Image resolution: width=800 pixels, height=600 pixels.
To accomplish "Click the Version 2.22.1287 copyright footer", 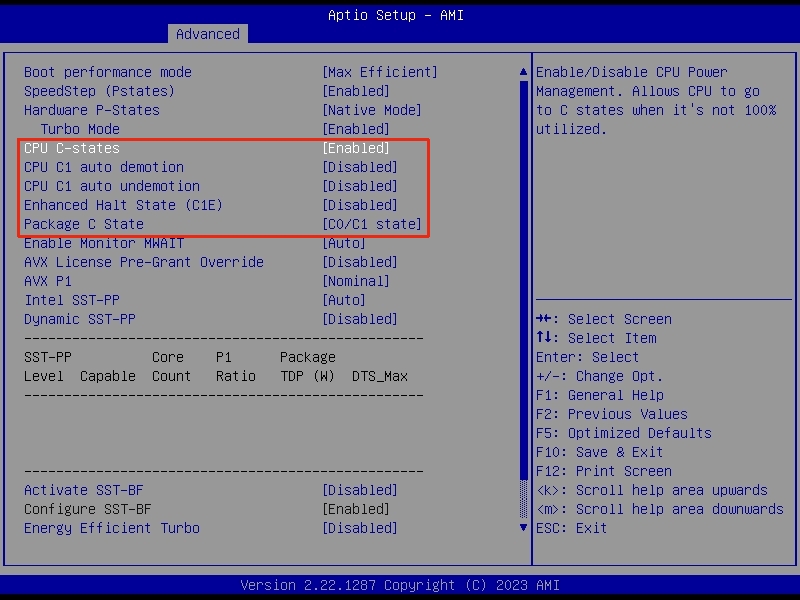I will click(x=400, y=585).
